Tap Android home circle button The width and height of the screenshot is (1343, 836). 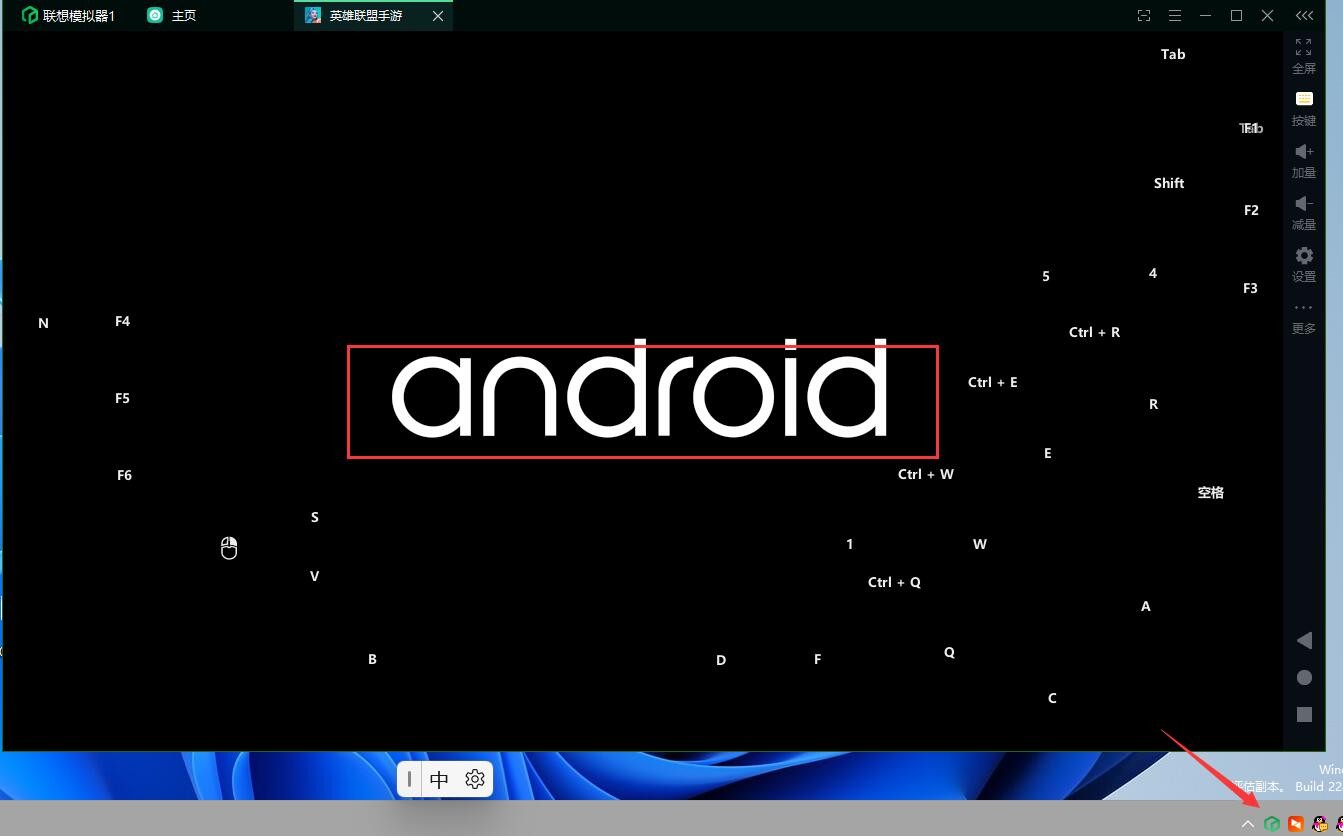point(1304,677)
